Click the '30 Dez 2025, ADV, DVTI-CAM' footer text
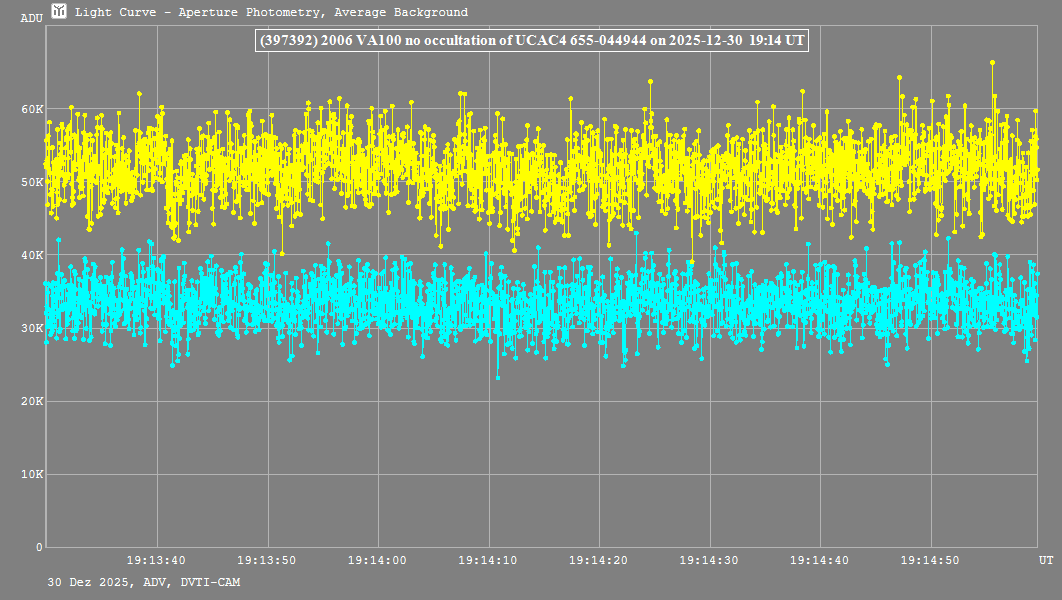Viewport: 1062px width, 600px height. click(143, 582)
